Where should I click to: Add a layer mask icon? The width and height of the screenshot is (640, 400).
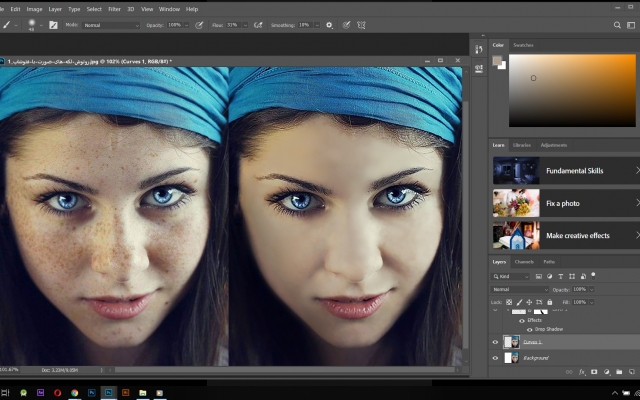coord(594,372)
